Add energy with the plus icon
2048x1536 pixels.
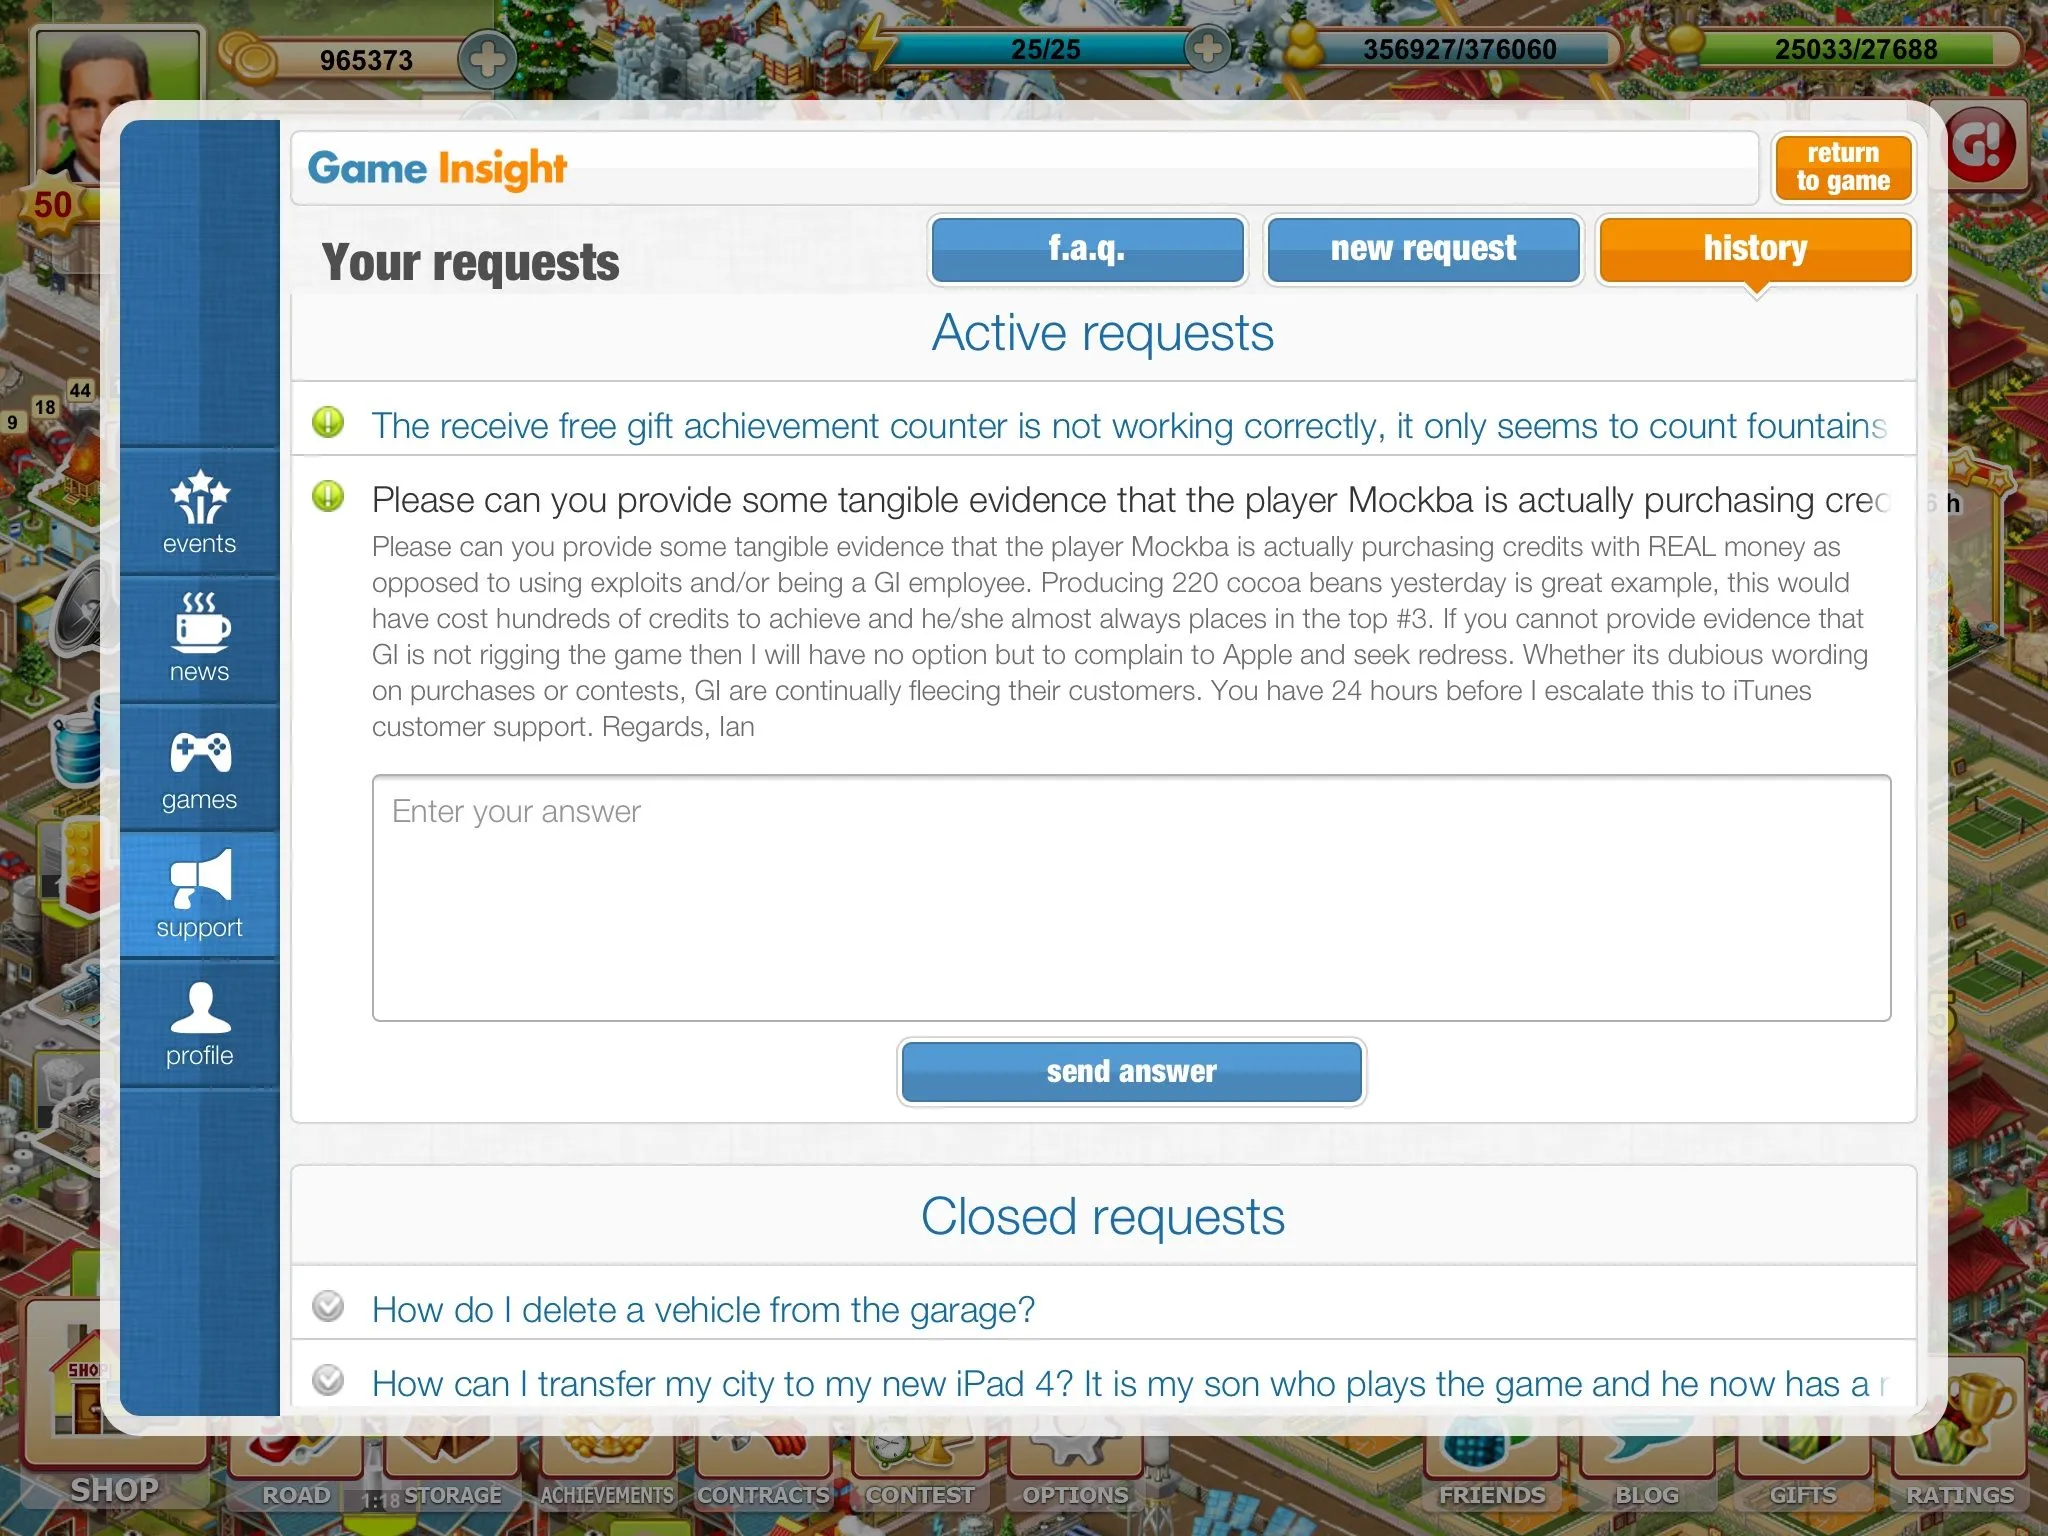coord(1207,47)
